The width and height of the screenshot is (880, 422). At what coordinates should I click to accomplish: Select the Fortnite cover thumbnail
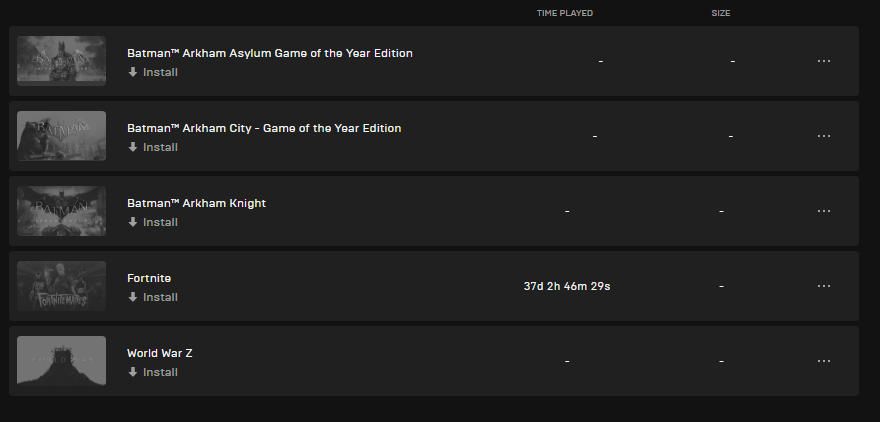[x=61, y=286]
